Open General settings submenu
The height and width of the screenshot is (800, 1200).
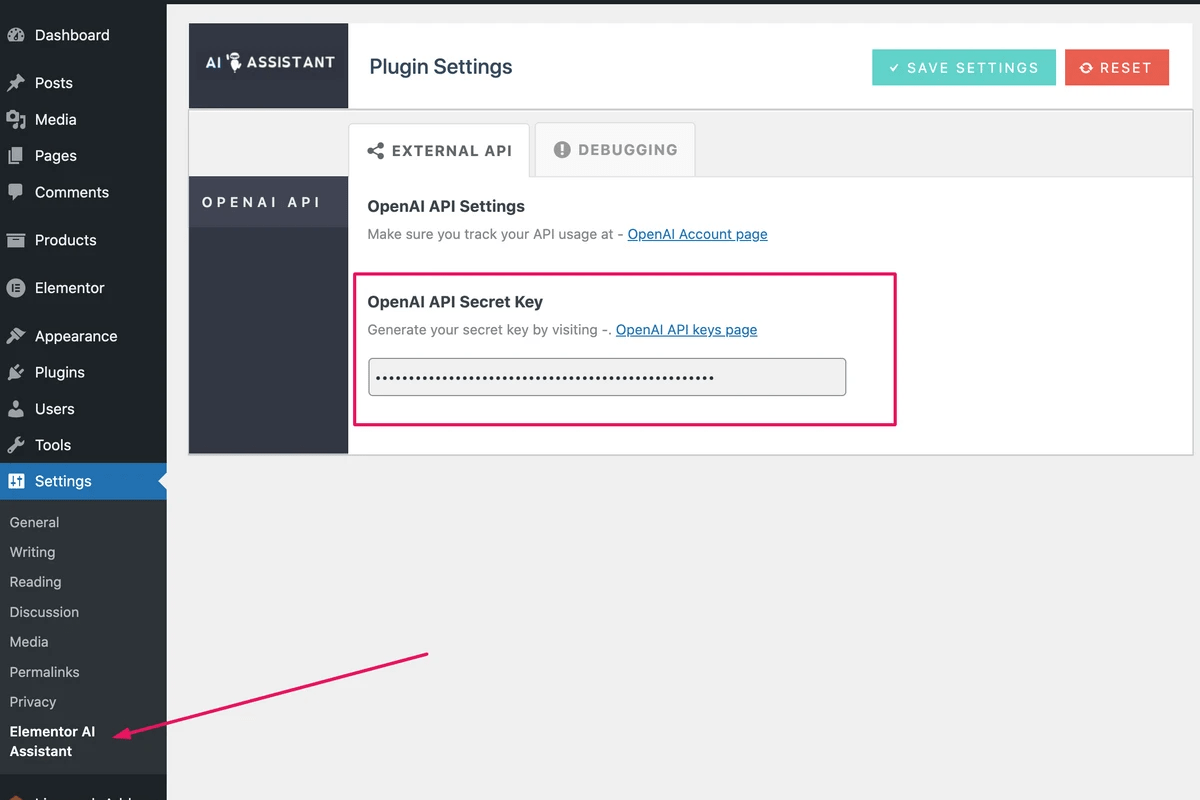tap(34, 522)
